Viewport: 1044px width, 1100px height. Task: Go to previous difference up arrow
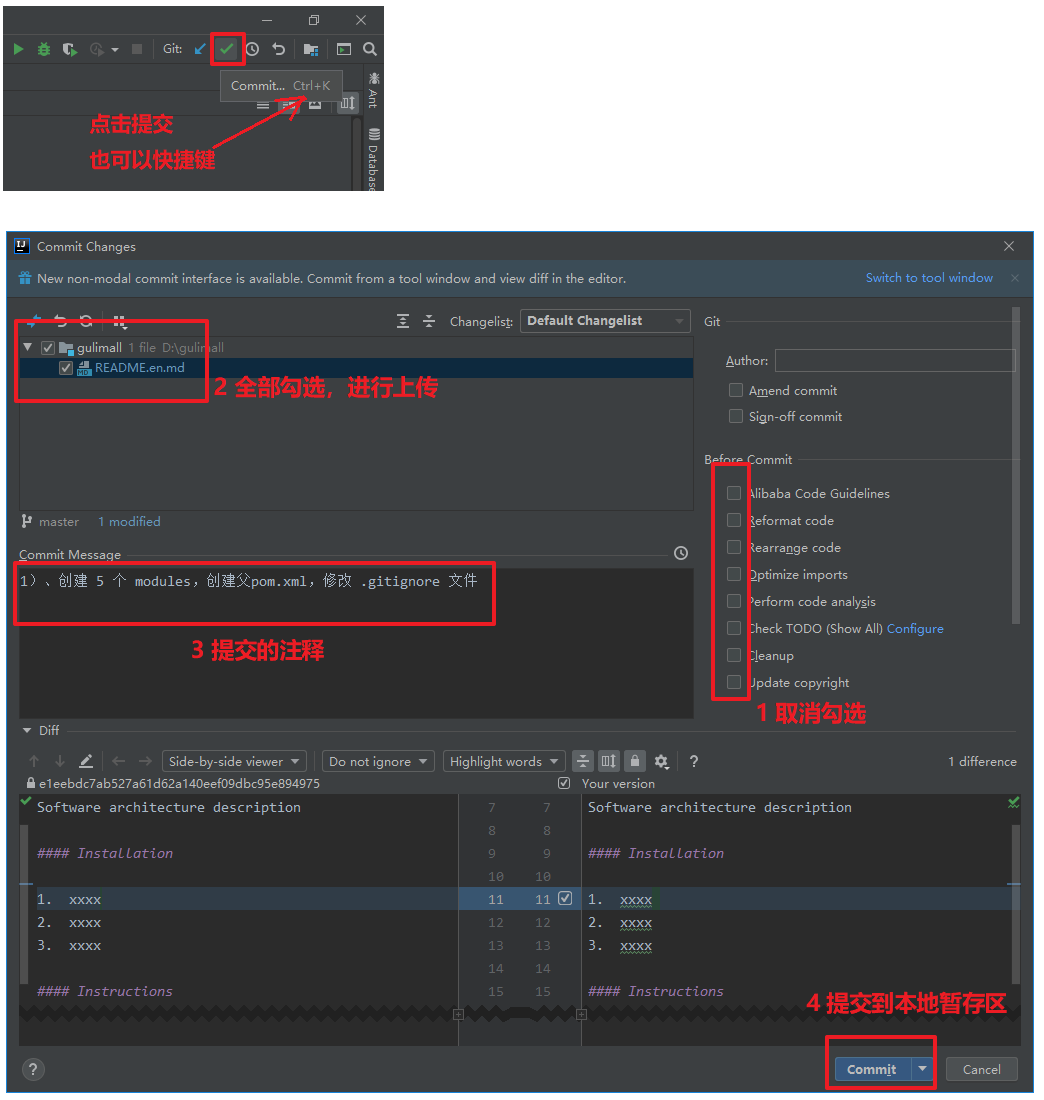[34, 761]
